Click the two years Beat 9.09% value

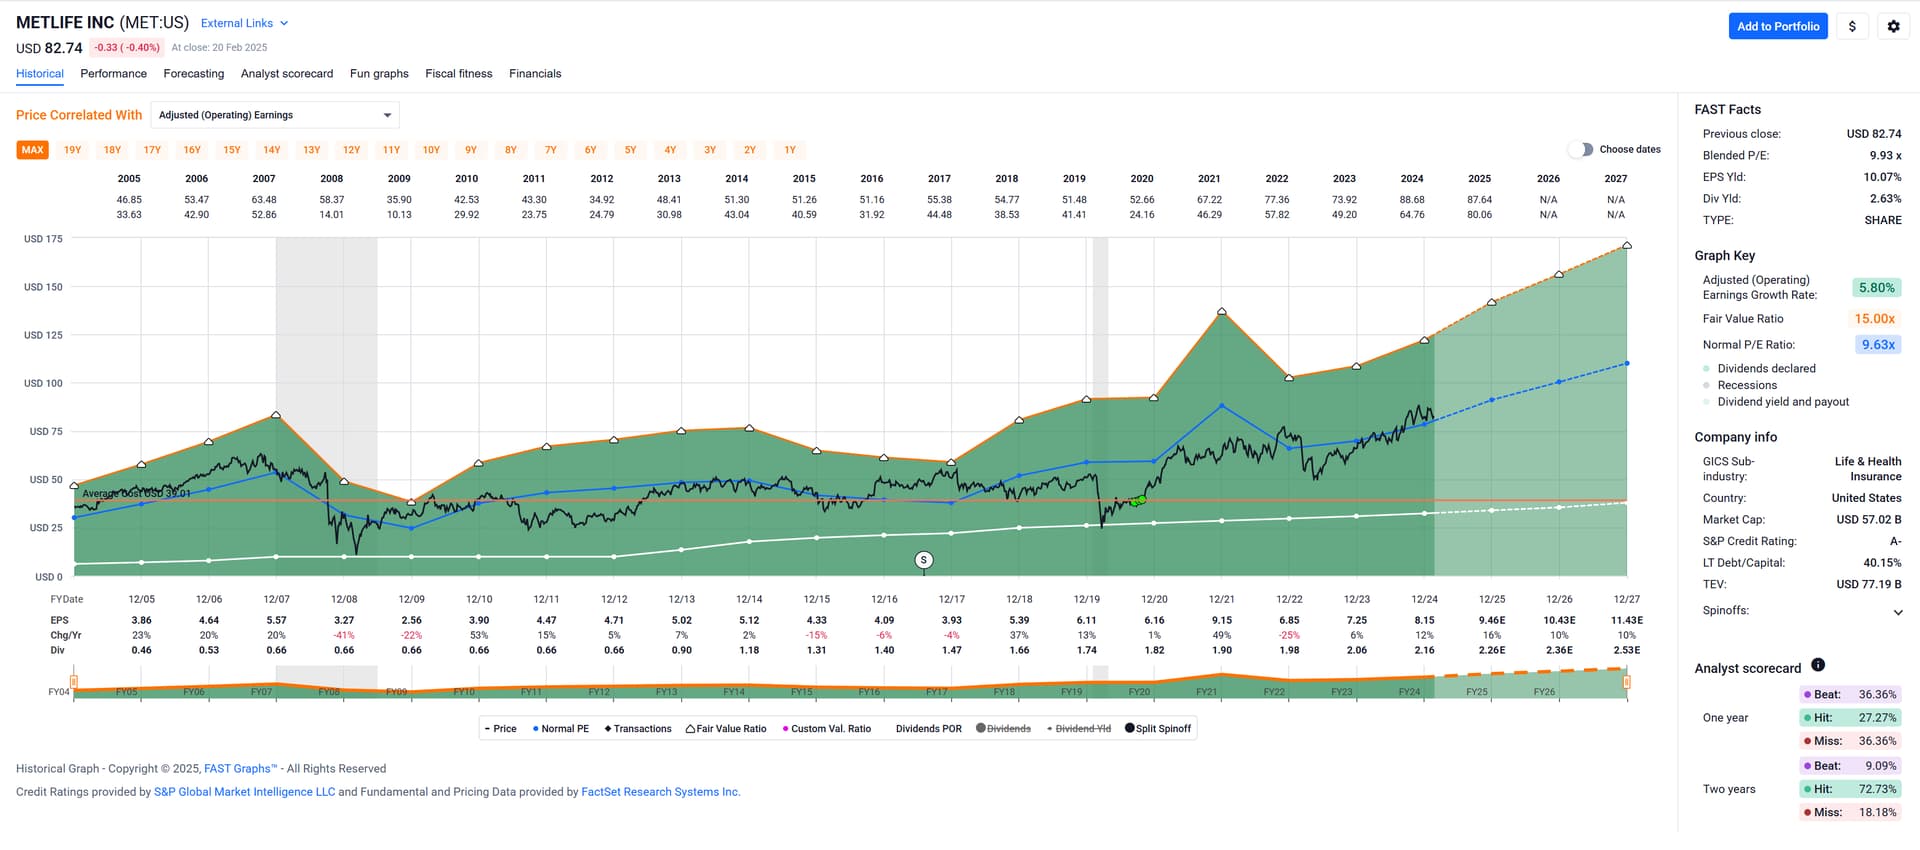[x=1881, y=767]
